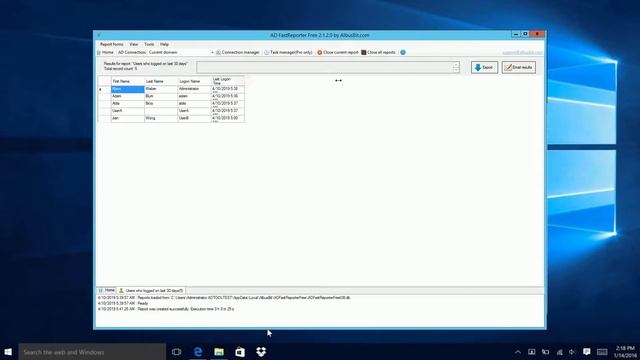
Task: Sort by the Last Logon Time column header
Action: 228,81
